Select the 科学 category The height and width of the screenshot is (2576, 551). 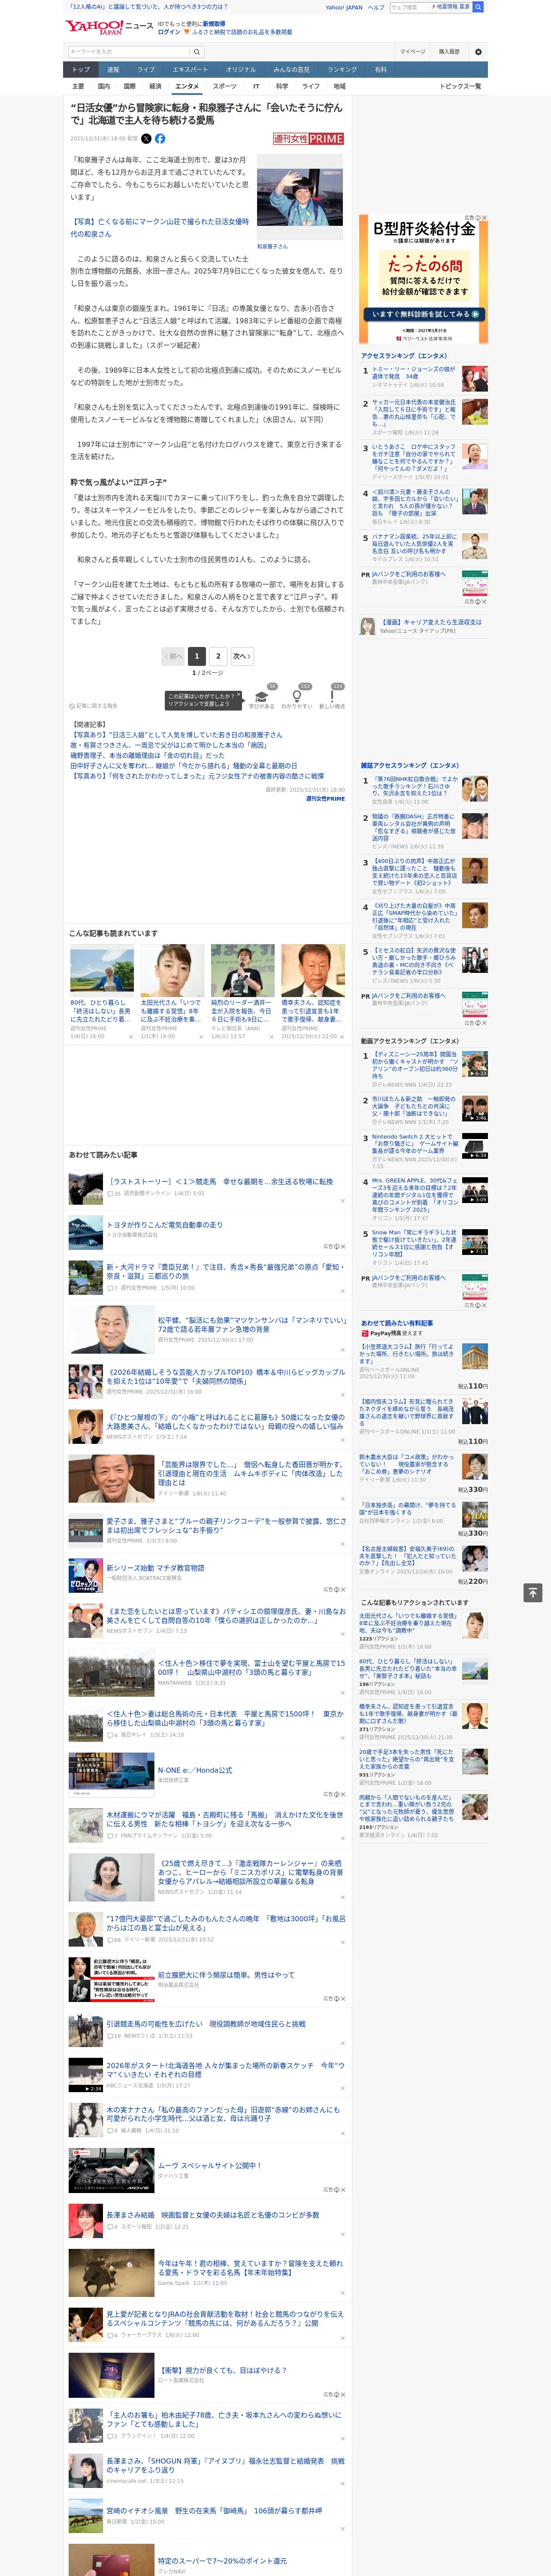click(x=282, y=86)
